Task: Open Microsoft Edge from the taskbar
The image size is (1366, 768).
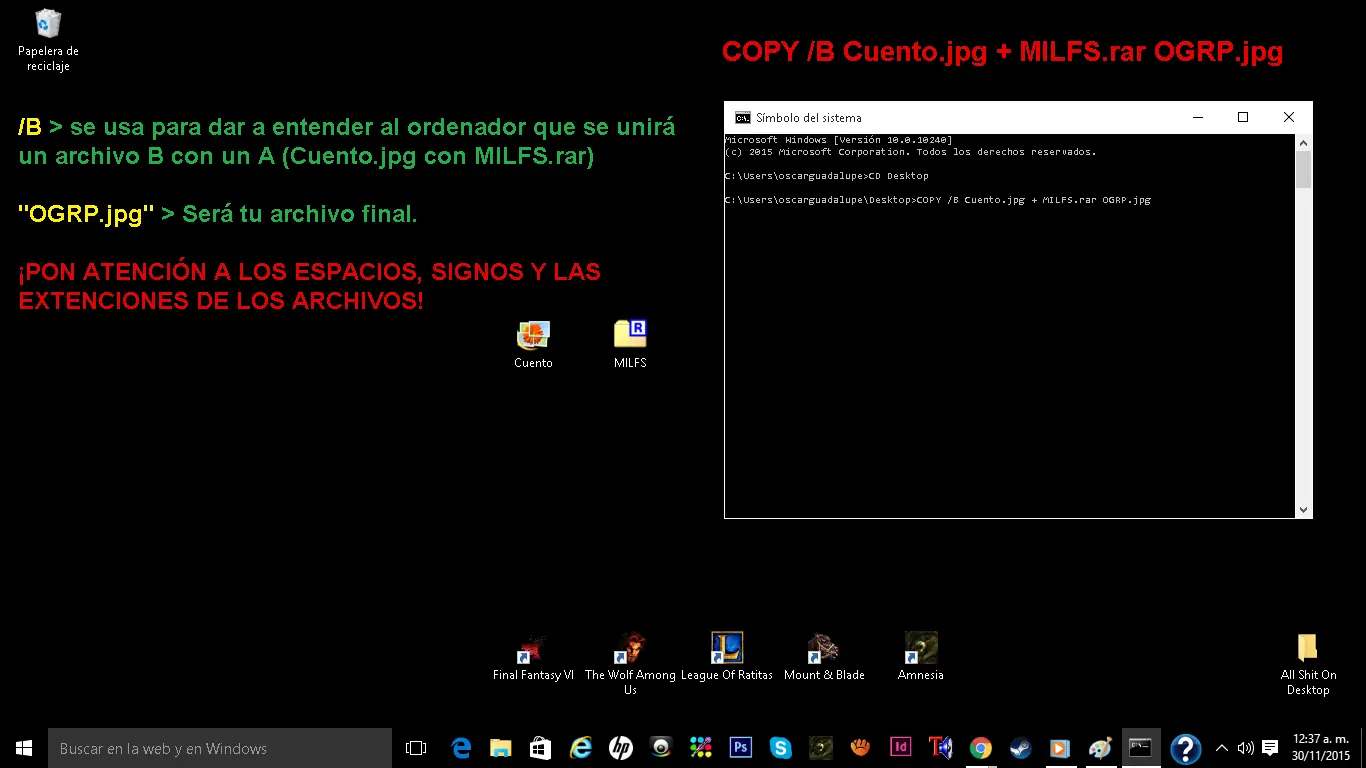Action: (x=461, y=747)
